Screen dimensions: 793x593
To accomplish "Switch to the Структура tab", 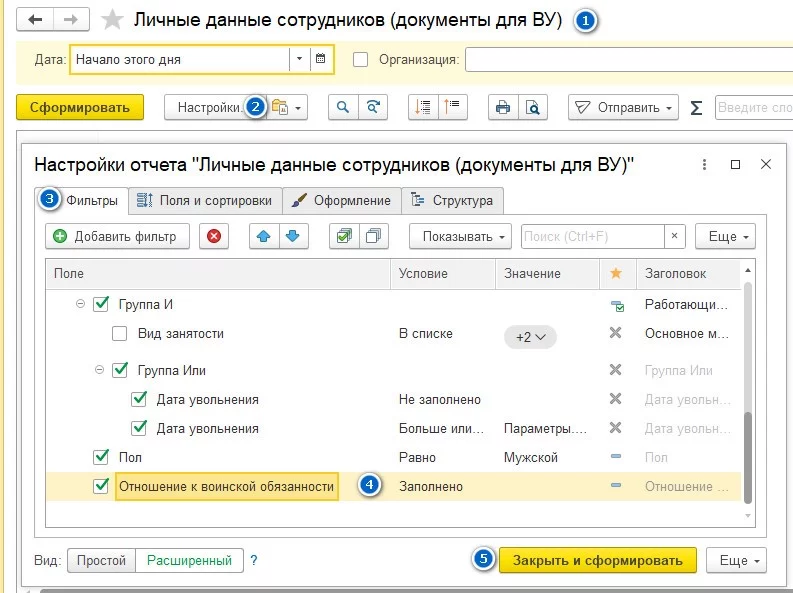I will (453, 200).
